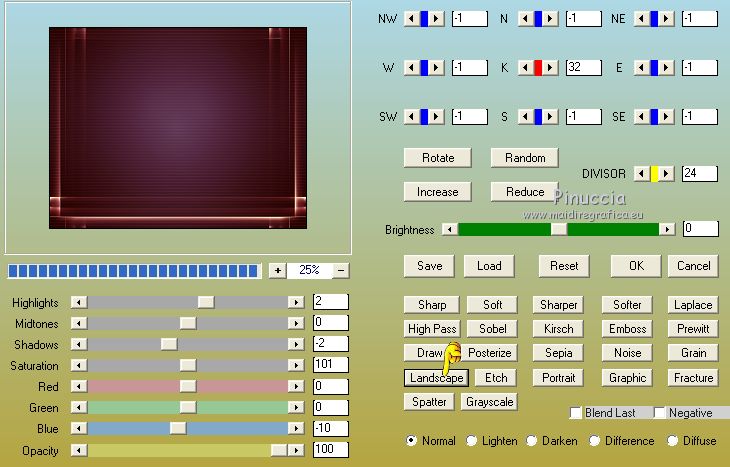Select the Darken blend mode radio
Viewport: 730px width, 467px height.
click(531, 440)
